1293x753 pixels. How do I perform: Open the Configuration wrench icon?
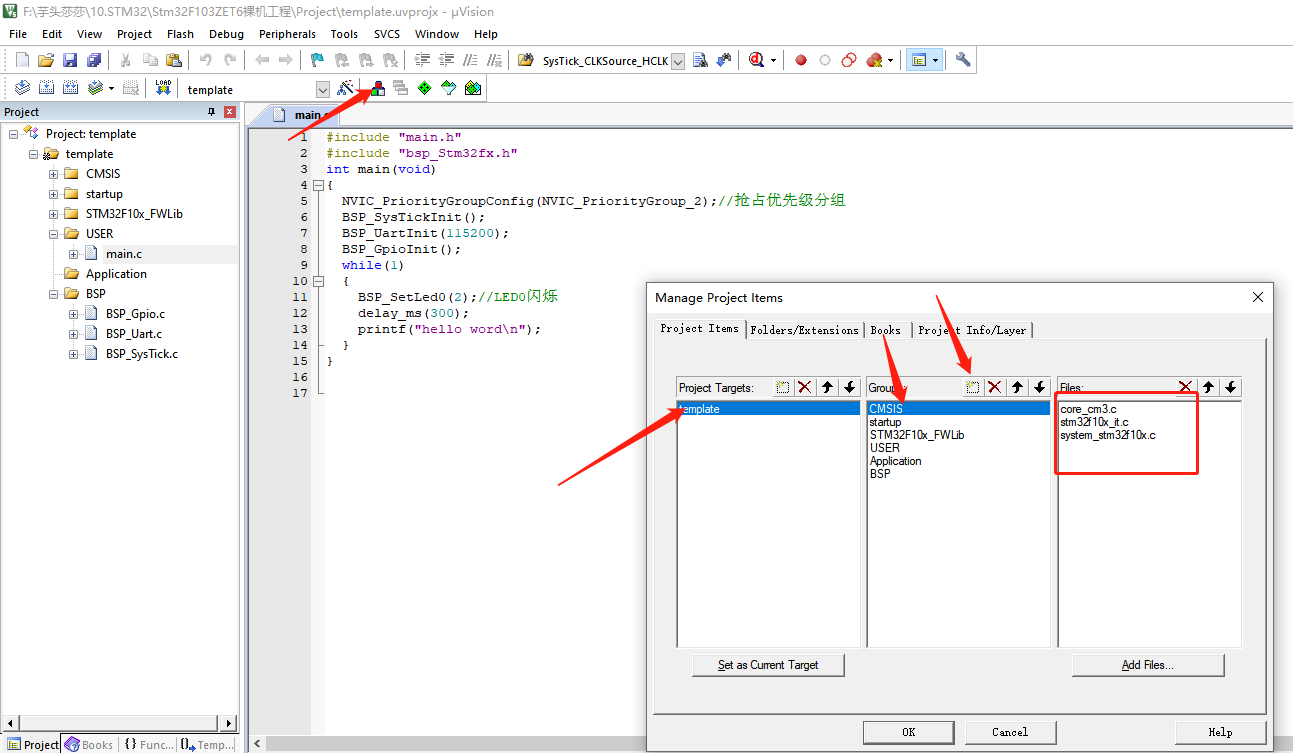tap(963, 60)
